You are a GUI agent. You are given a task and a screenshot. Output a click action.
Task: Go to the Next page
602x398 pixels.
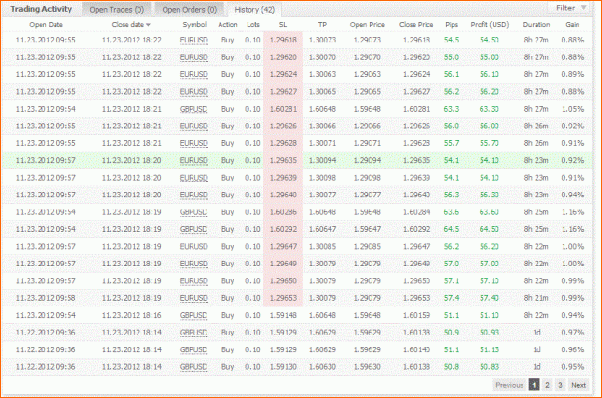pos(578,385)
